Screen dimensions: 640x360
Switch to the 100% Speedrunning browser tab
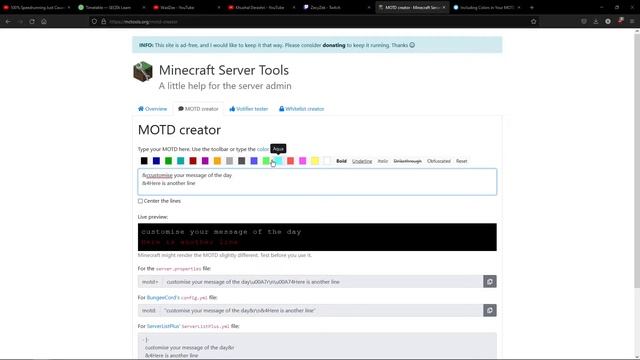pyautogui.click(x=36, y=7)
